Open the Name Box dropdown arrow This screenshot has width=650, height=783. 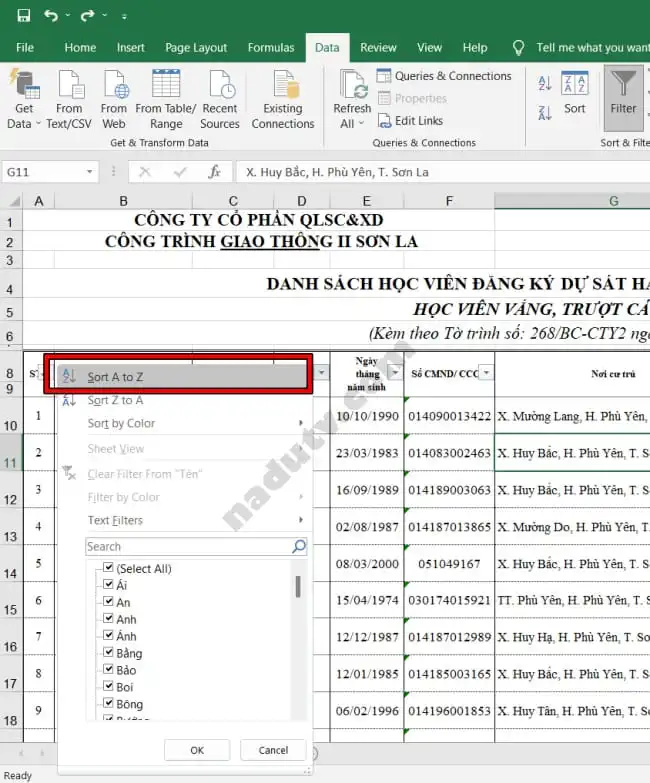[x=89, y=172]
